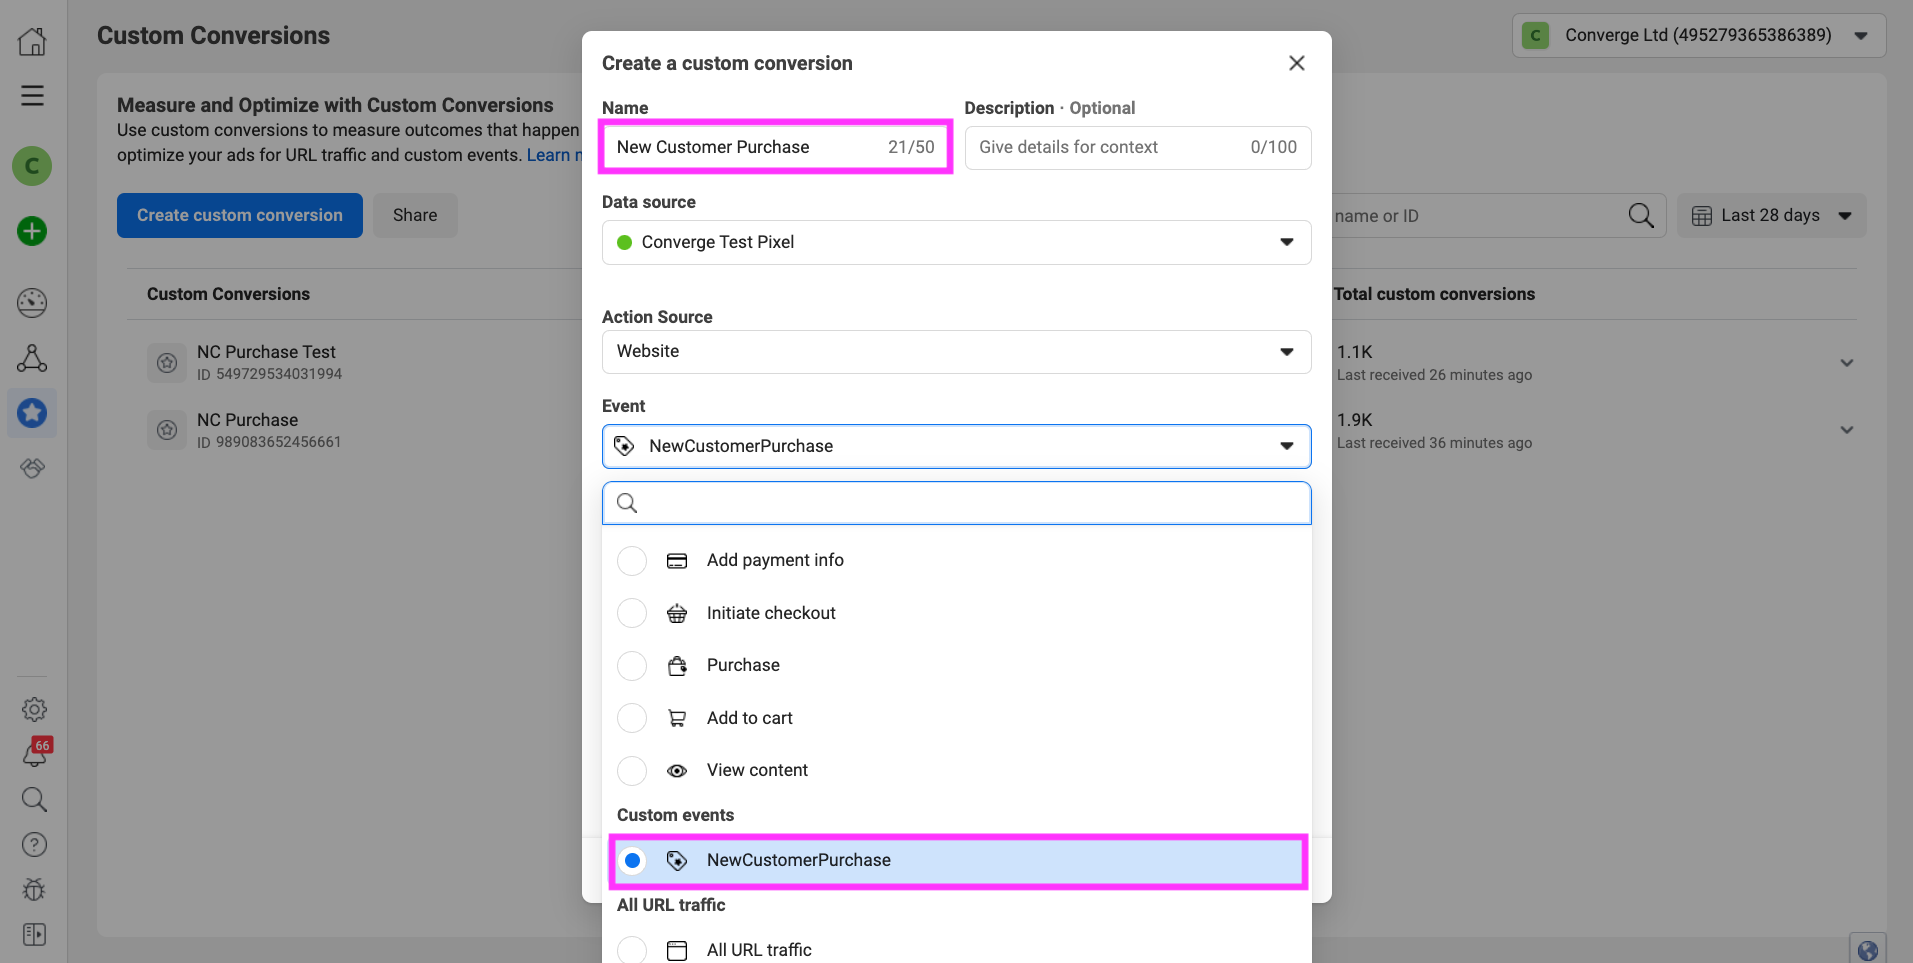
Task: Click the green plus create icon
Action: (x=32, y=231)
